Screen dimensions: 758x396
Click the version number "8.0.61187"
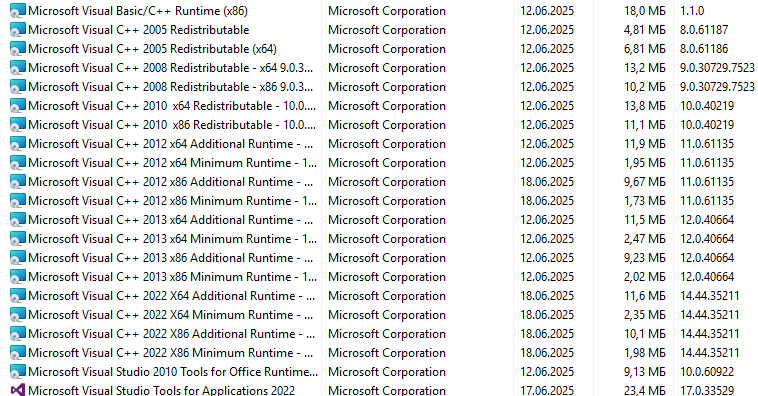(x=704, y=30)
